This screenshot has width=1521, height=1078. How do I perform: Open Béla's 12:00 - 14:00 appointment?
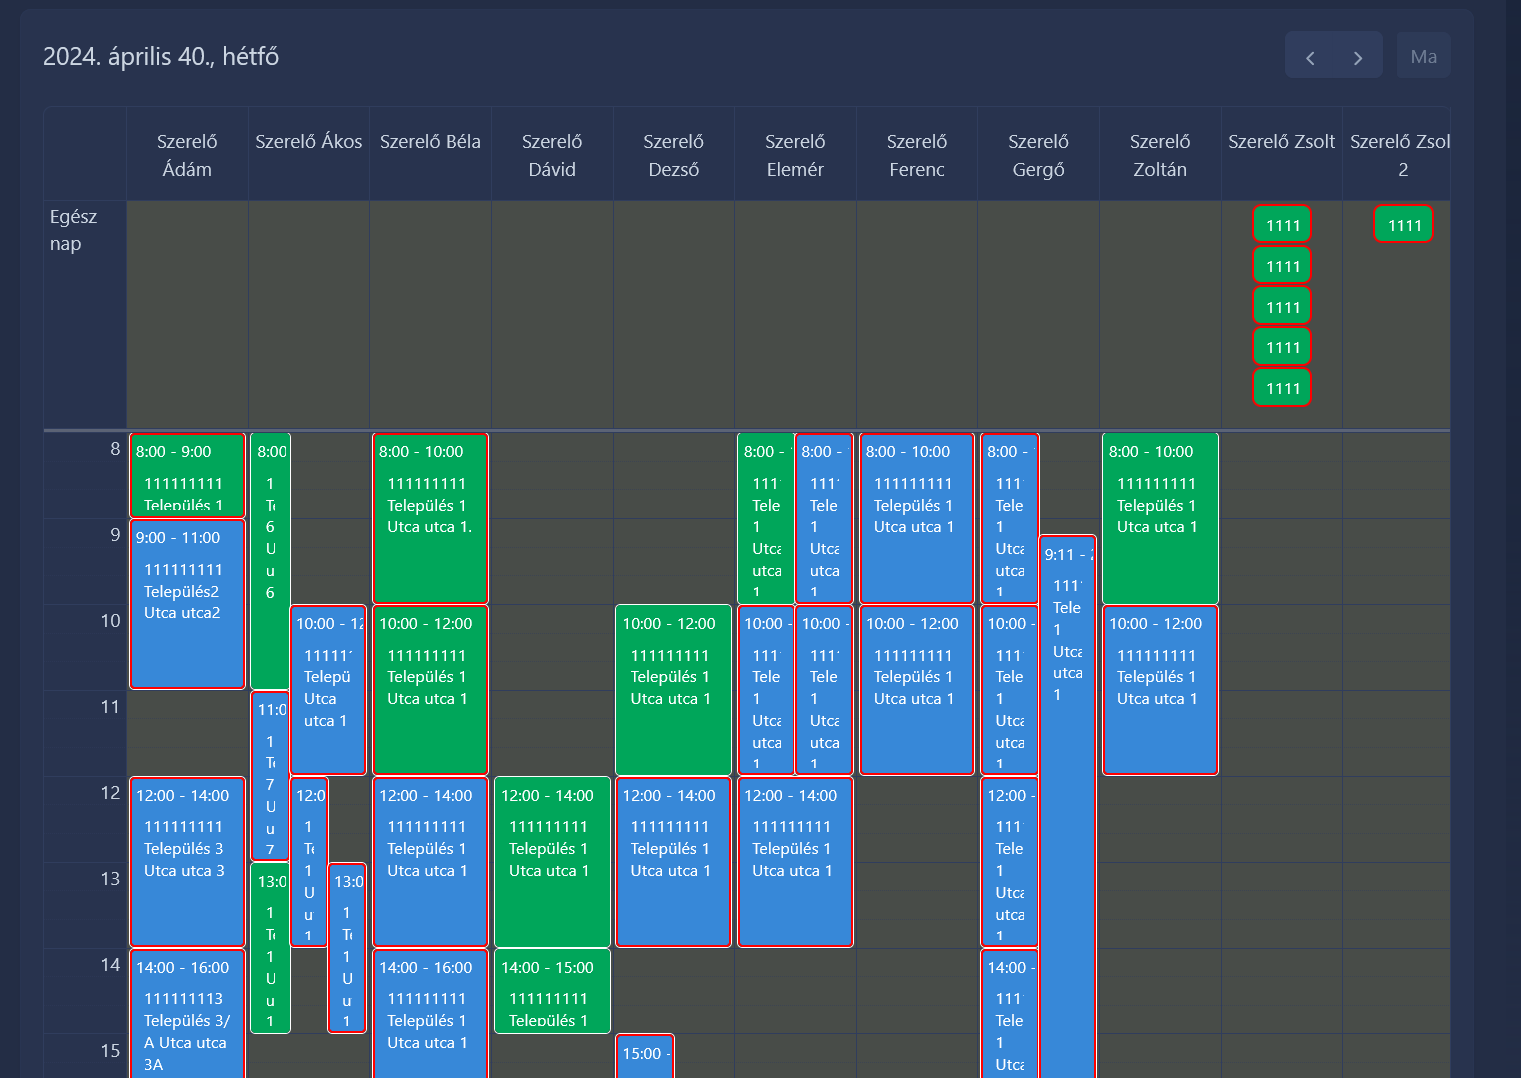tap(430, 862)
